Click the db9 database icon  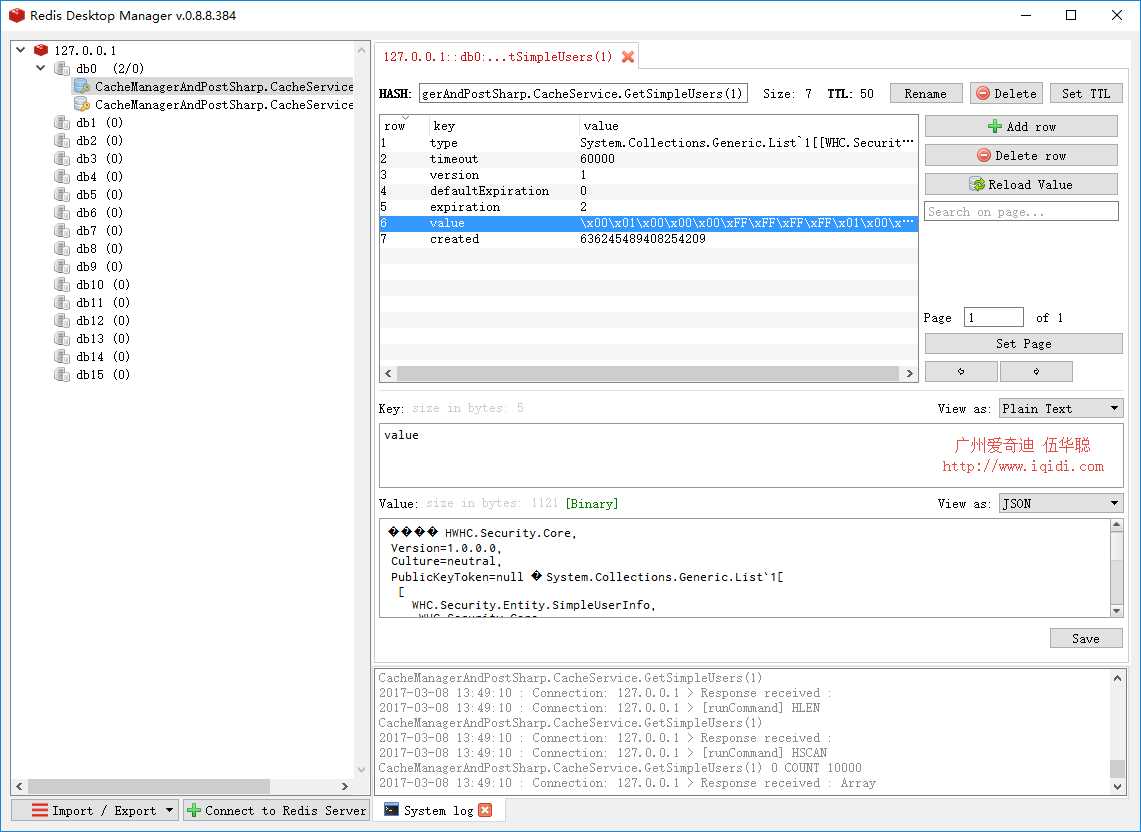pyautogui.click(x=63, y=266)
